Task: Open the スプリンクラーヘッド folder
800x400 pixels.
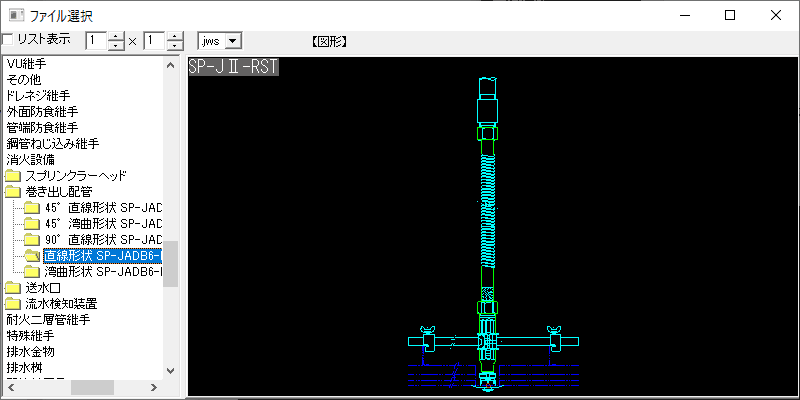Action: (76, 176)
